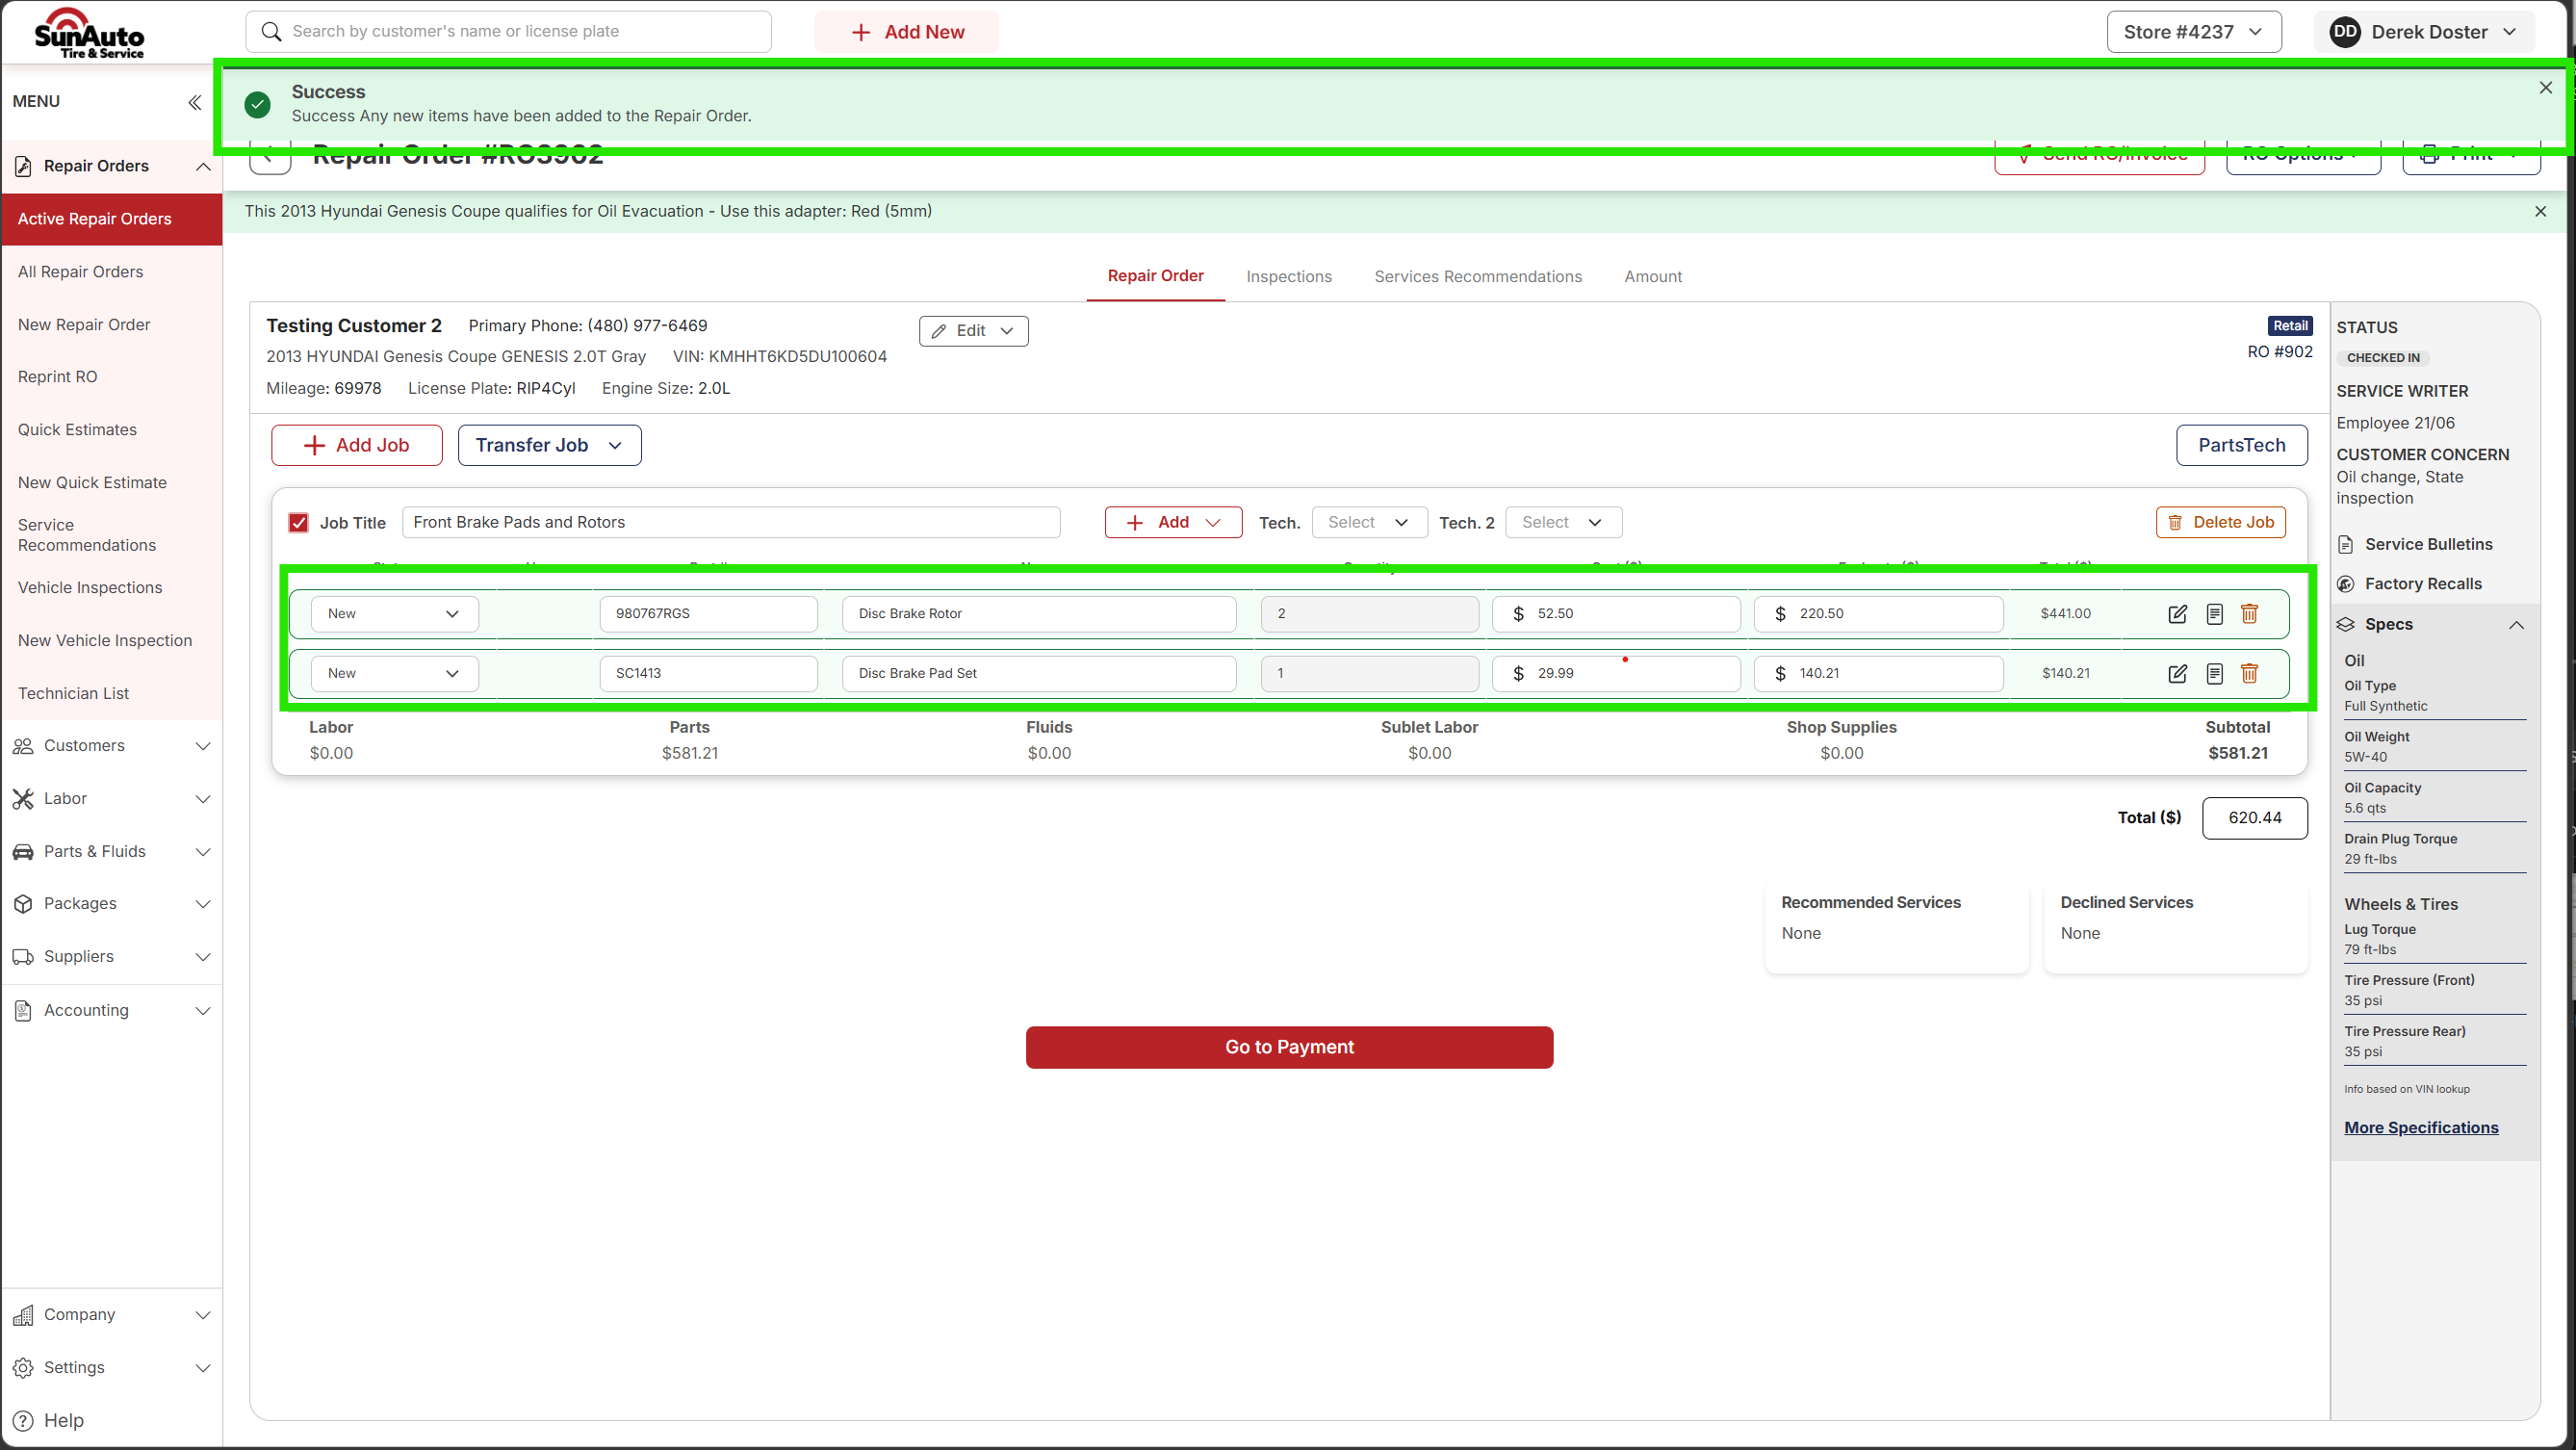Open the Tech. 2 Select dropdown
The width and height of the screenshot is (2576, 1450).
pyautogui.click(x=1562, y=523)
